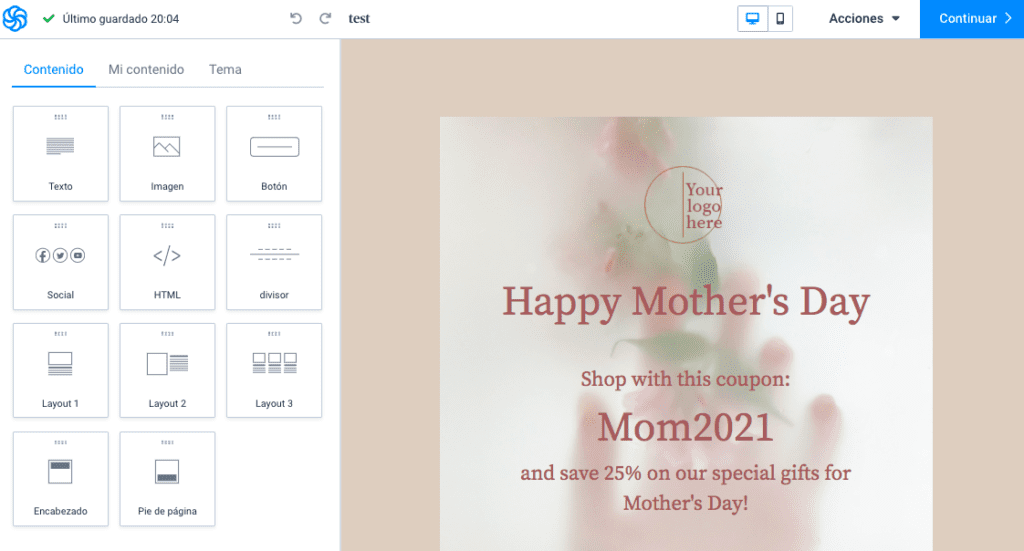Choose the Botón content block
Screen dimensions: 1024x551
tap(274, 153)
